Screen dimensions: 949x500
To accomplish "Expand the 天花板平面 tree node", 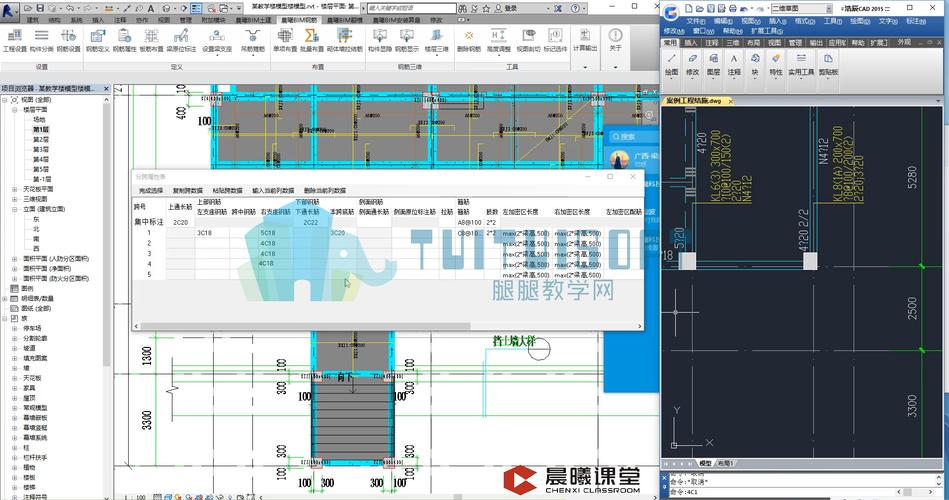I will coord(15,189).
